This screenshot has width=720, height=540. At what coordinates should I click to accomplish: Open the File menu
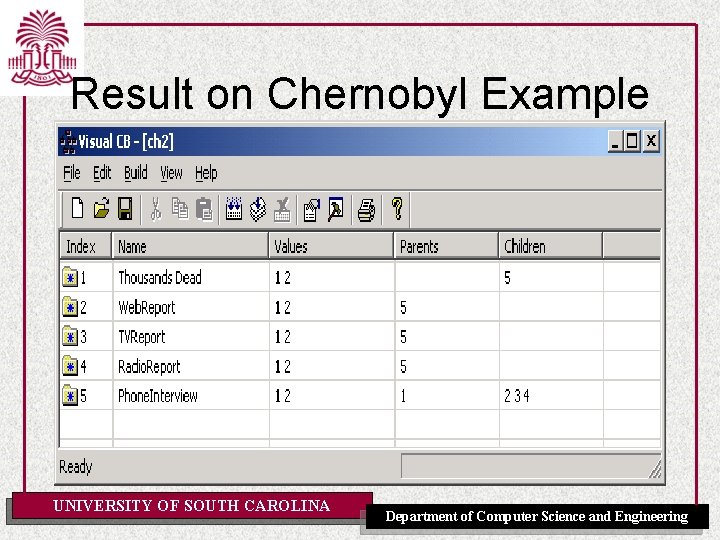72,173
